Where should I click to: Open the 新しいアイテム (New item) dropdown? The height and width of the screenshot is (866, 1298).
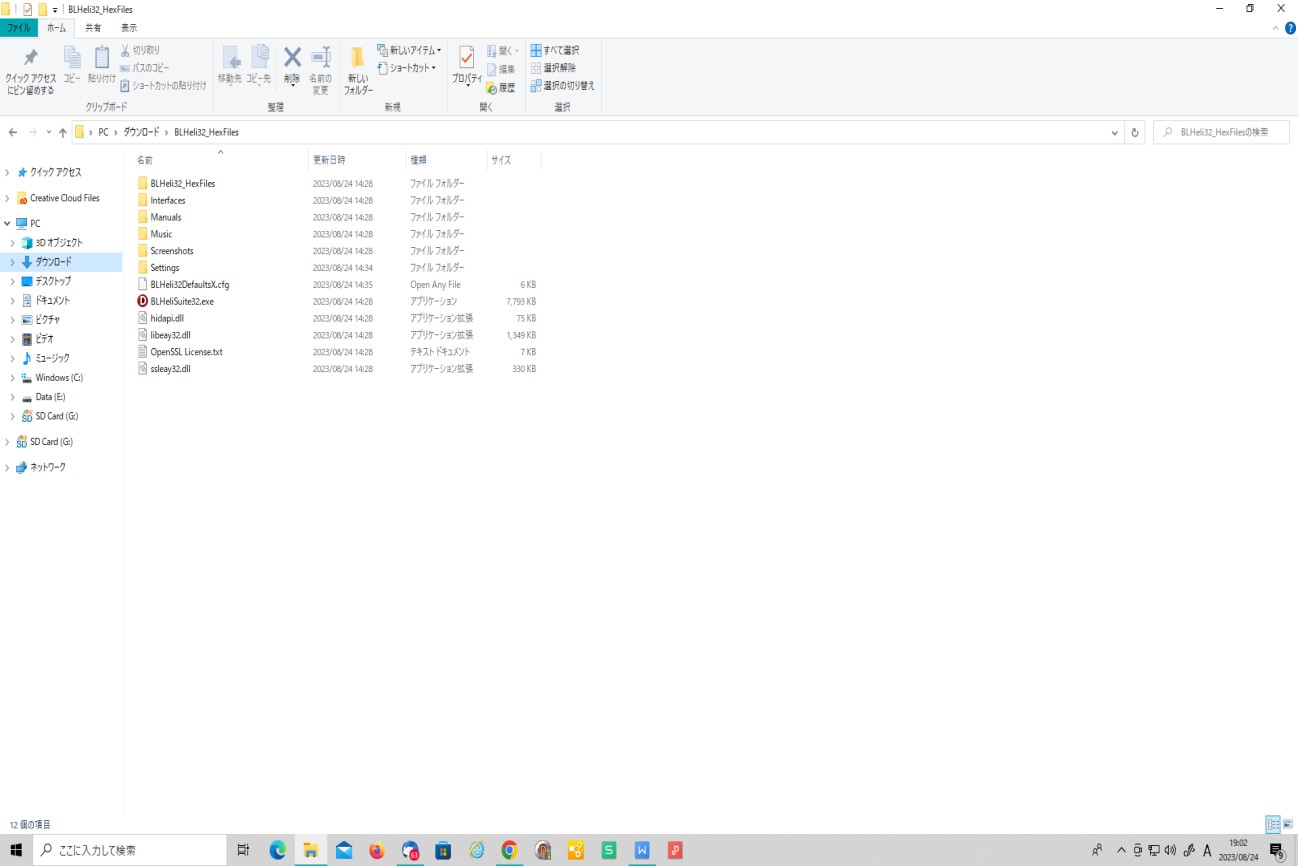click(x=407, y=50)
